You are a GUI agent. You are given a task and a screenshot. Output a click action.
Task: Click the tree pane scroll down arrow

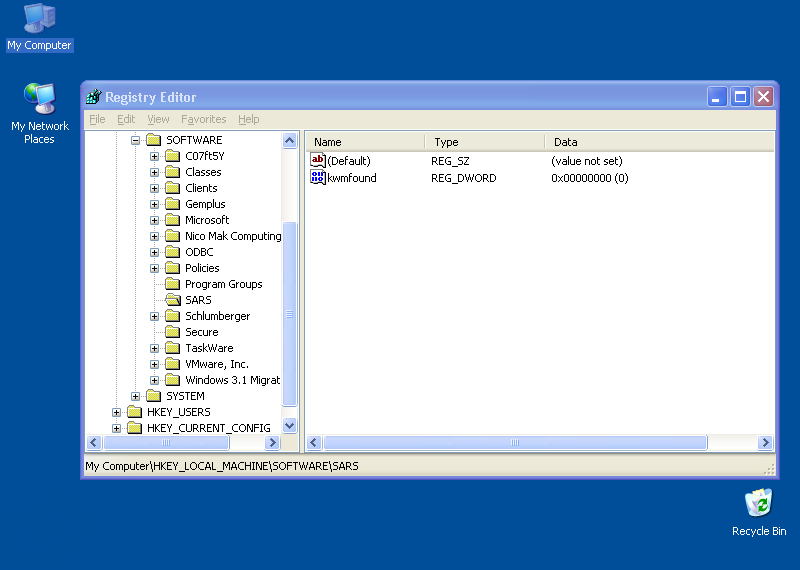pyautogui.click(x=290, y=426)
